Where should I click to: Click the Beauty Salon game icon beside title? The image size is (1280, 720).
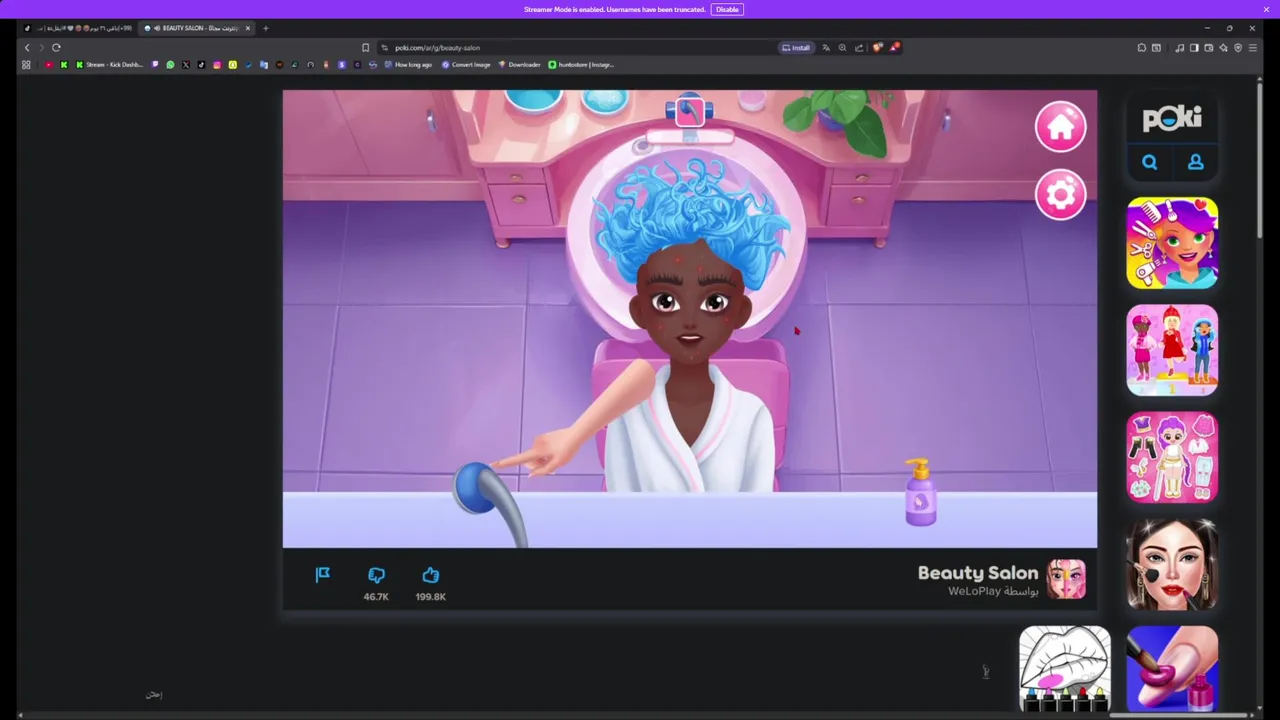tap(1066, 579)
